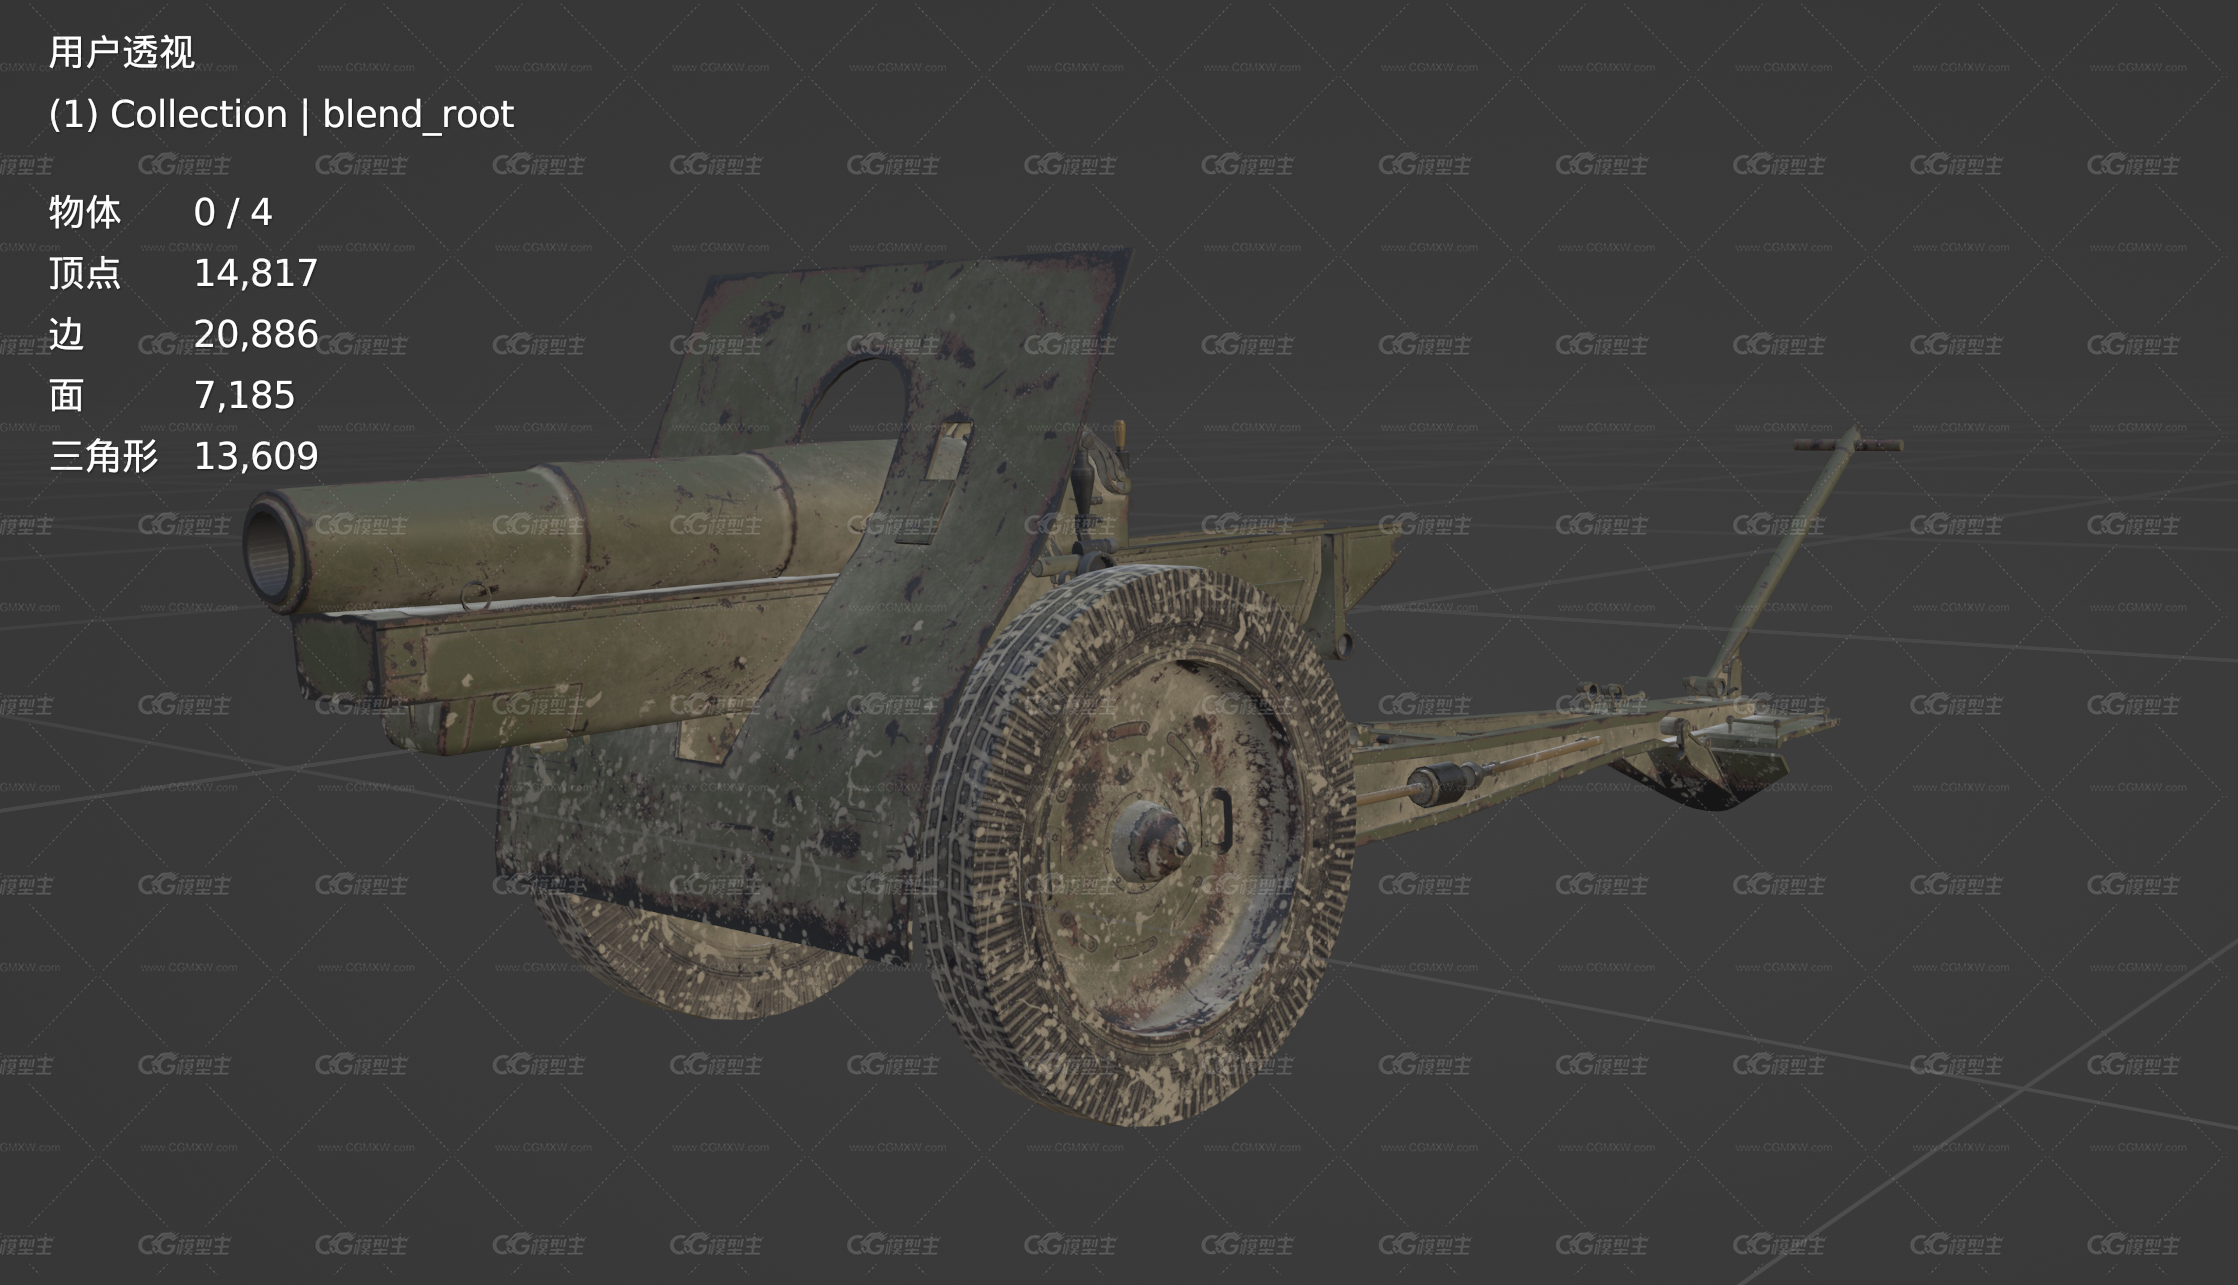Screen dimensions: 2238x1285
Task: Click the "(1) Collection | blend_root" text
Action: pos(281,114)
